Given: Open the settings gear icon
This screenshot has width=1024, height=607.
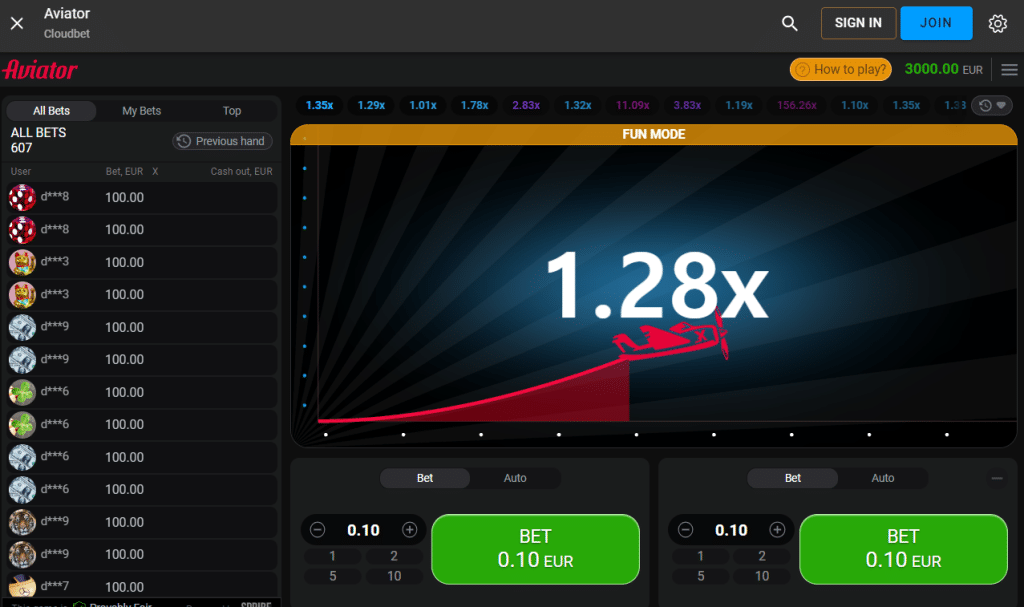Looking at the screenshot, I should click(x=997, y=24).
